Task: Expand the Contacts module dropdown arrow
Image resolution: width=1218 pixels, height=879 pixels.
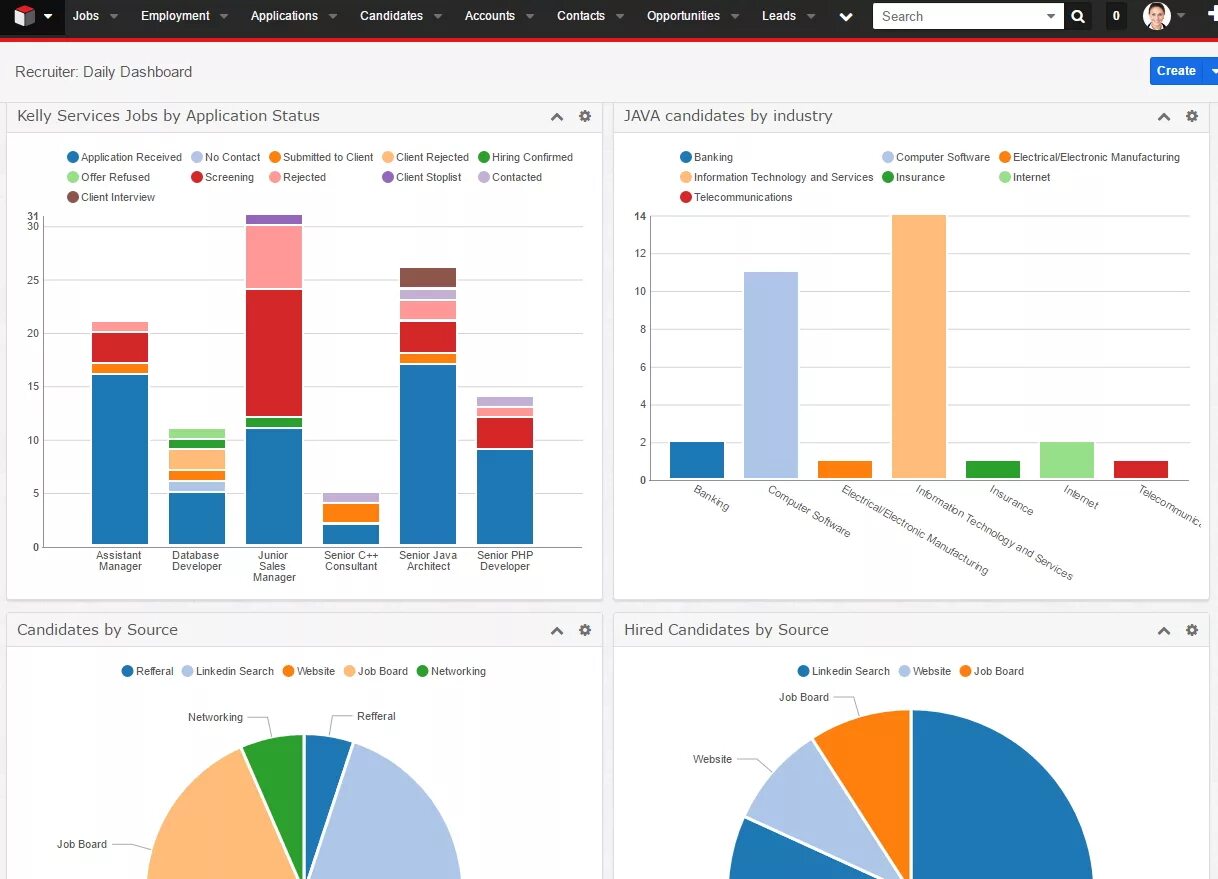Action: (620, 17)
